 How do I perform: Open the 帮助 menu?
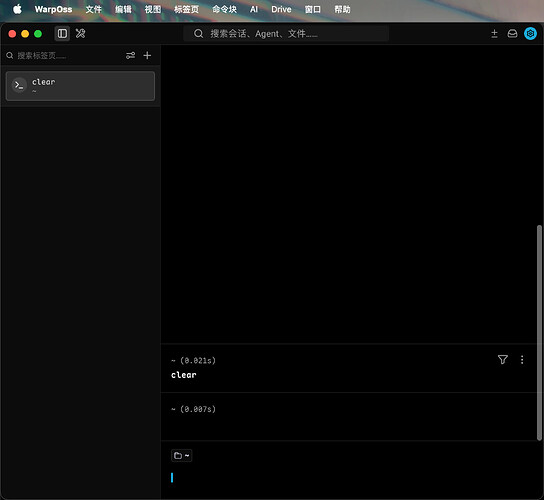[342, 9]
